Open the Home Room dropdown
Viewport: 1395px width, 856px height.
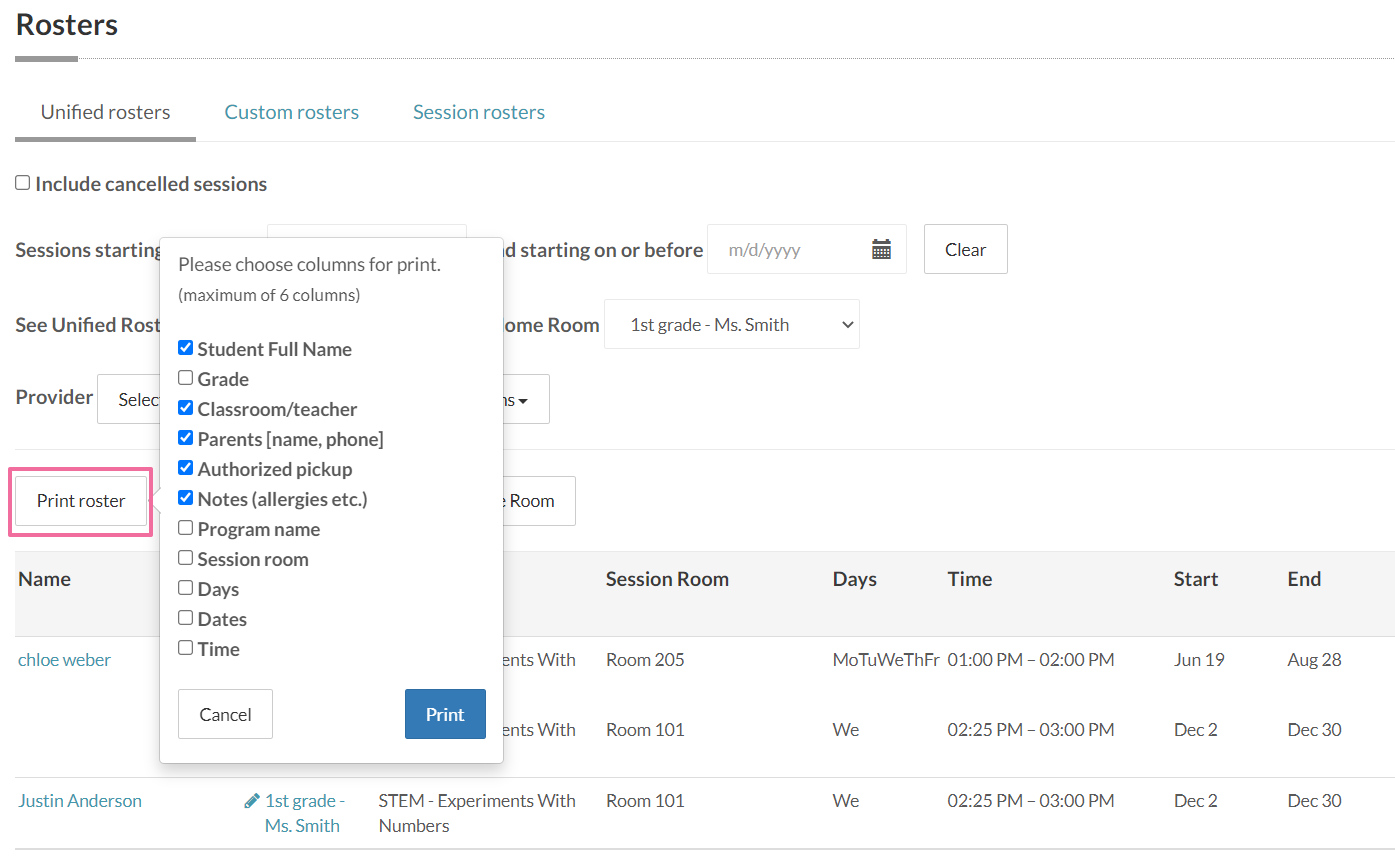[731, 325]
